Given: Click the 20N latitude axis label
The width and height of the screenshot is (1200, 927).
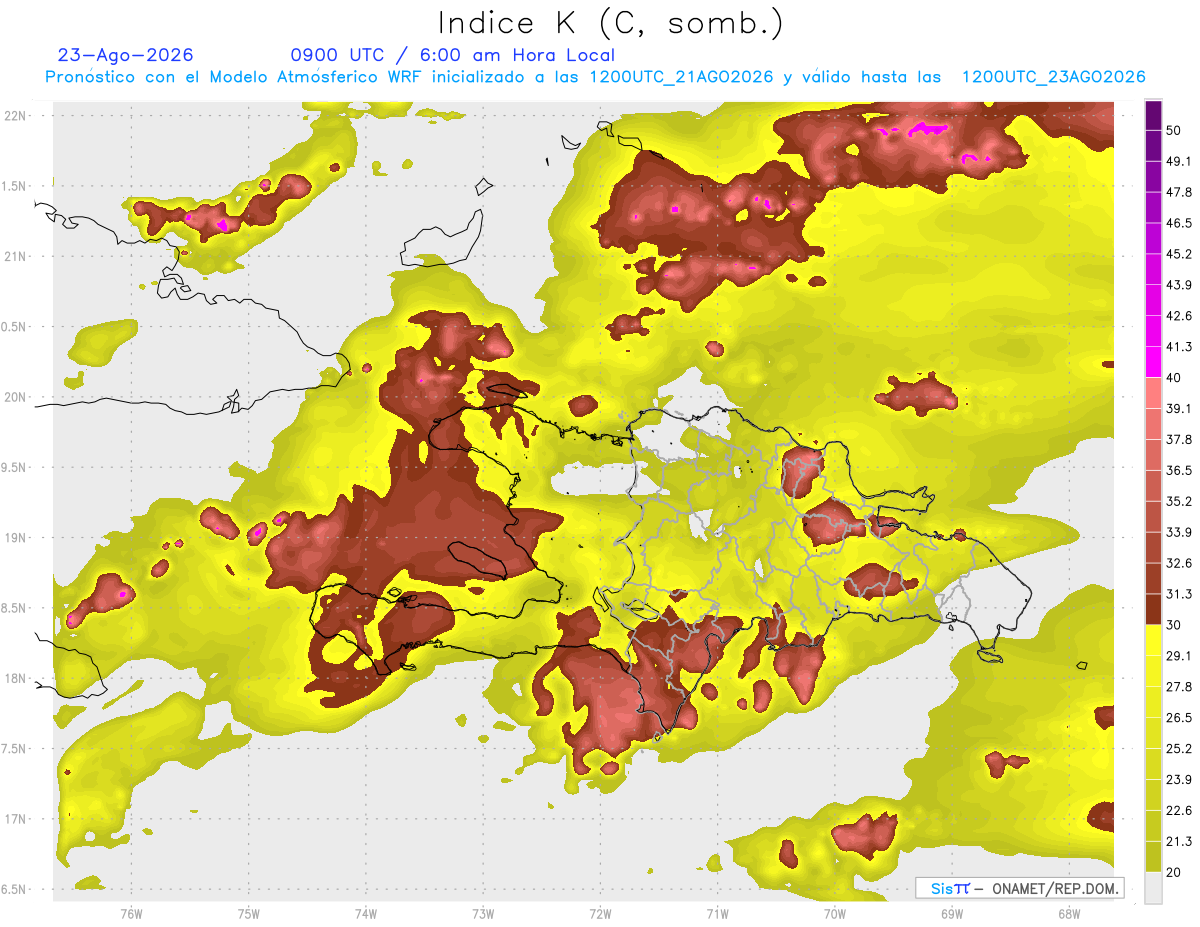Looking at the screenshot, I should (14, 397).
